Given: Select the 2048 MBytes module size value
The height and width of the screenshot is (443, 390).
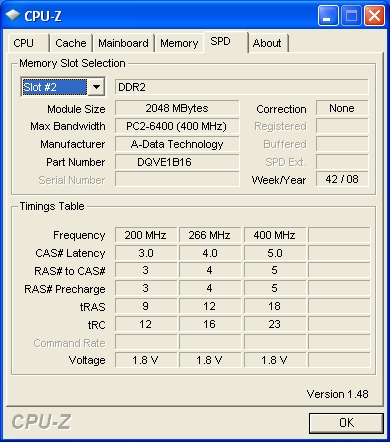Looking at the screenshot, I should pyautogui.click(x=177, y=108).
